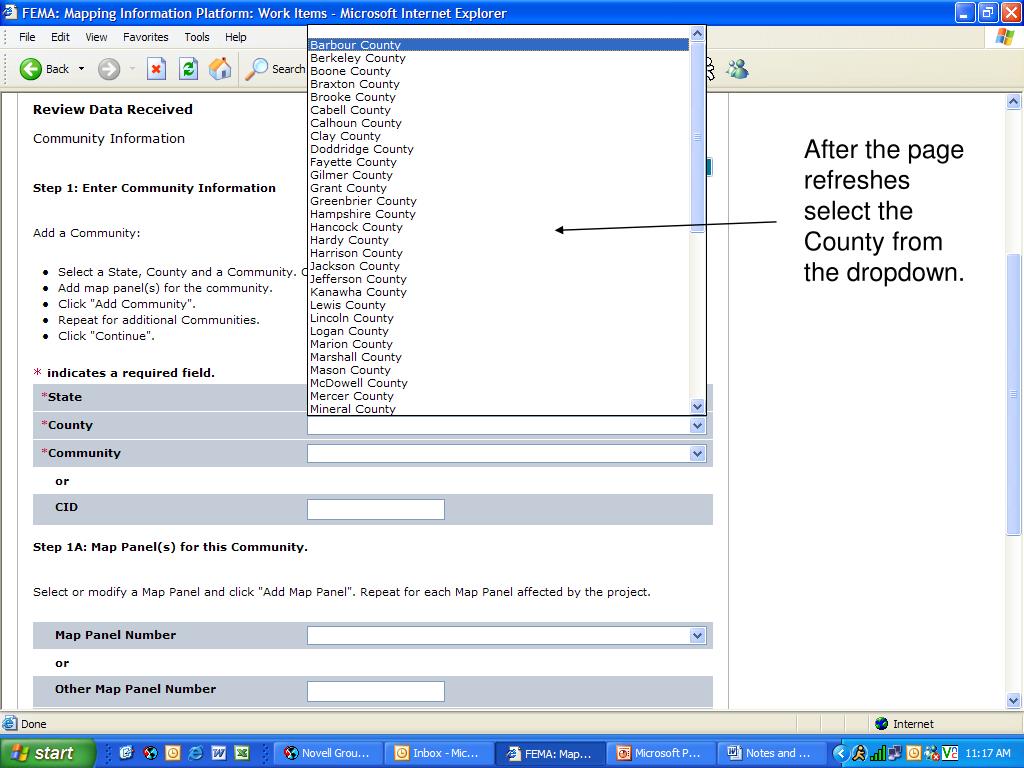
Task: Select Clay County entry
Action: (x=499, y=136)
